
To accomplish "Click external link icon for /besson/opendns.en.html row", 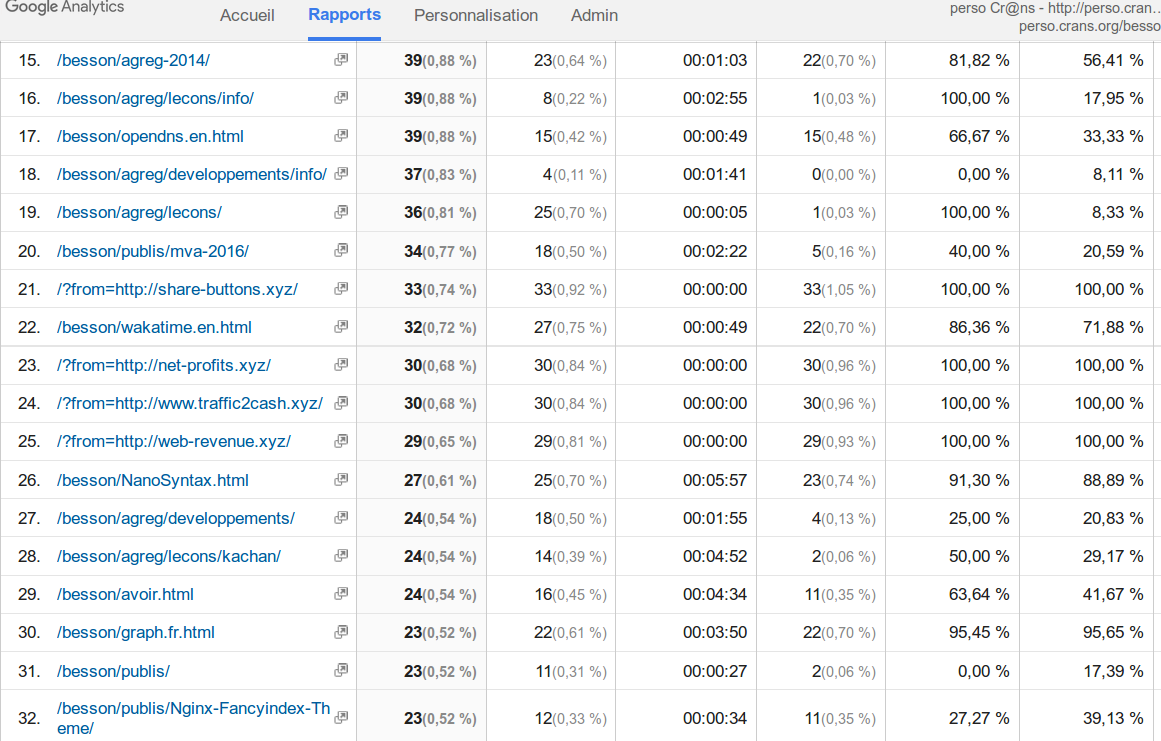I will coord(341,136).
